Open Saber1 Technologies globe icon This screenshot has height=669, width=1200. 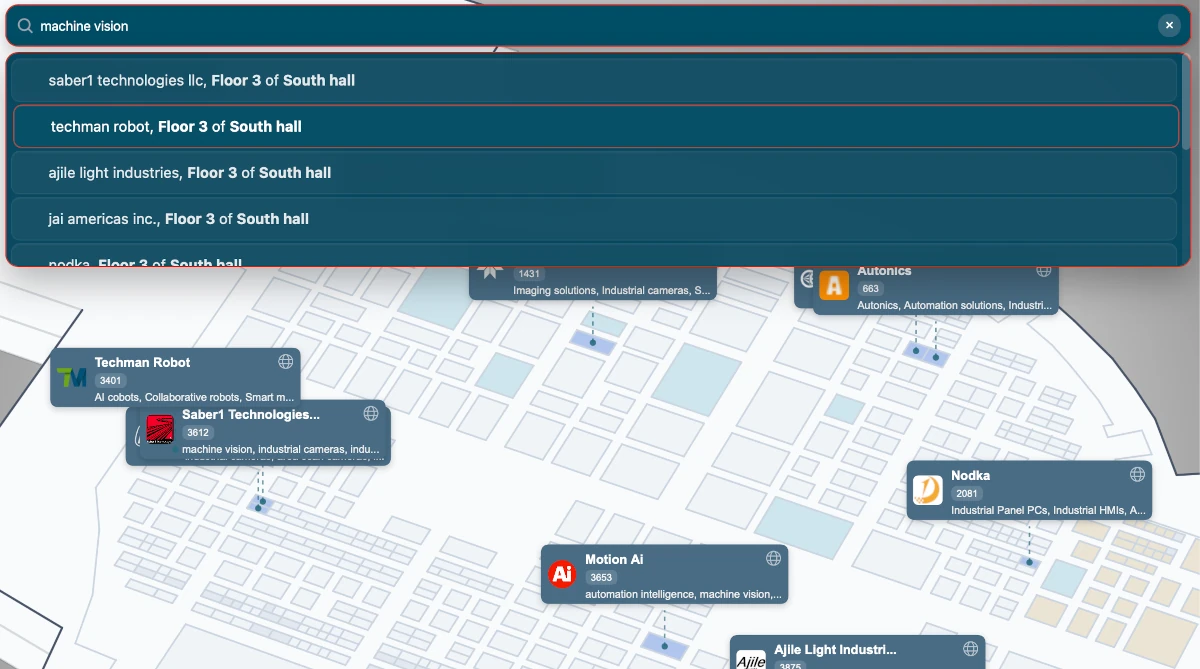[371, 413]
